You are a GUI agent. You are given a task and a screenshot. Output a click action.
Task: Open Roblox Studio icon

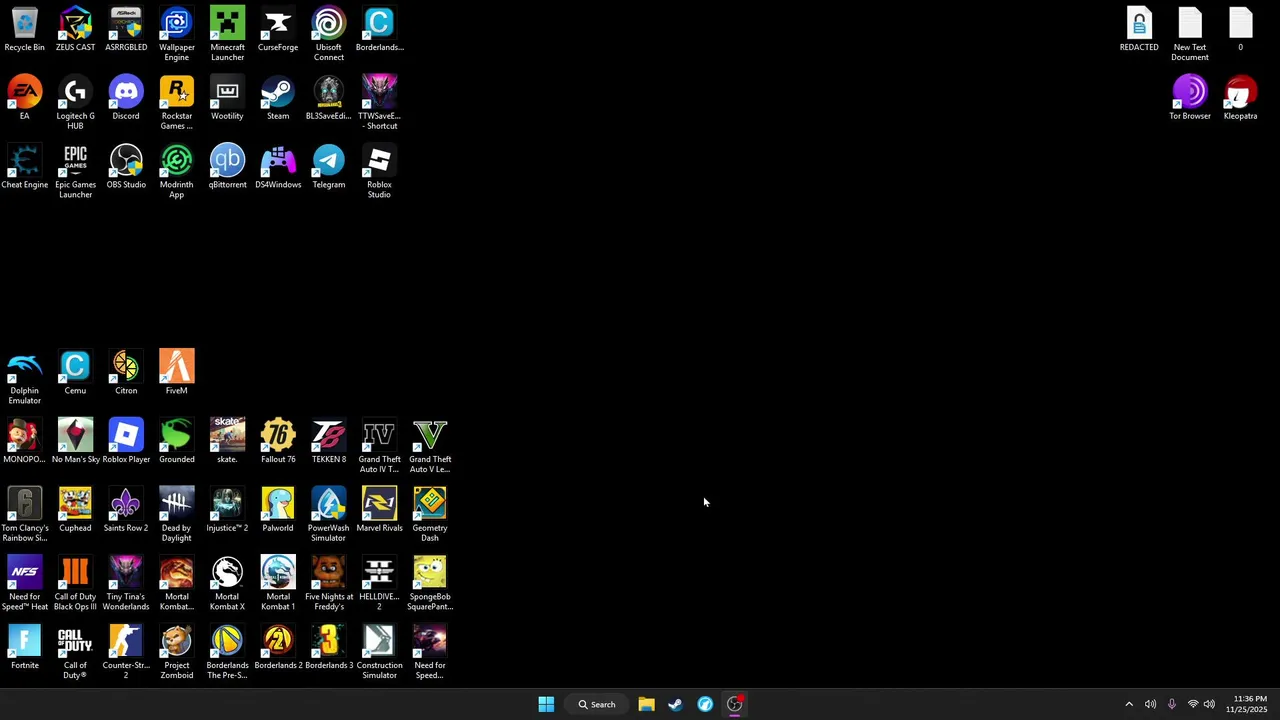[x=379, y=172]
